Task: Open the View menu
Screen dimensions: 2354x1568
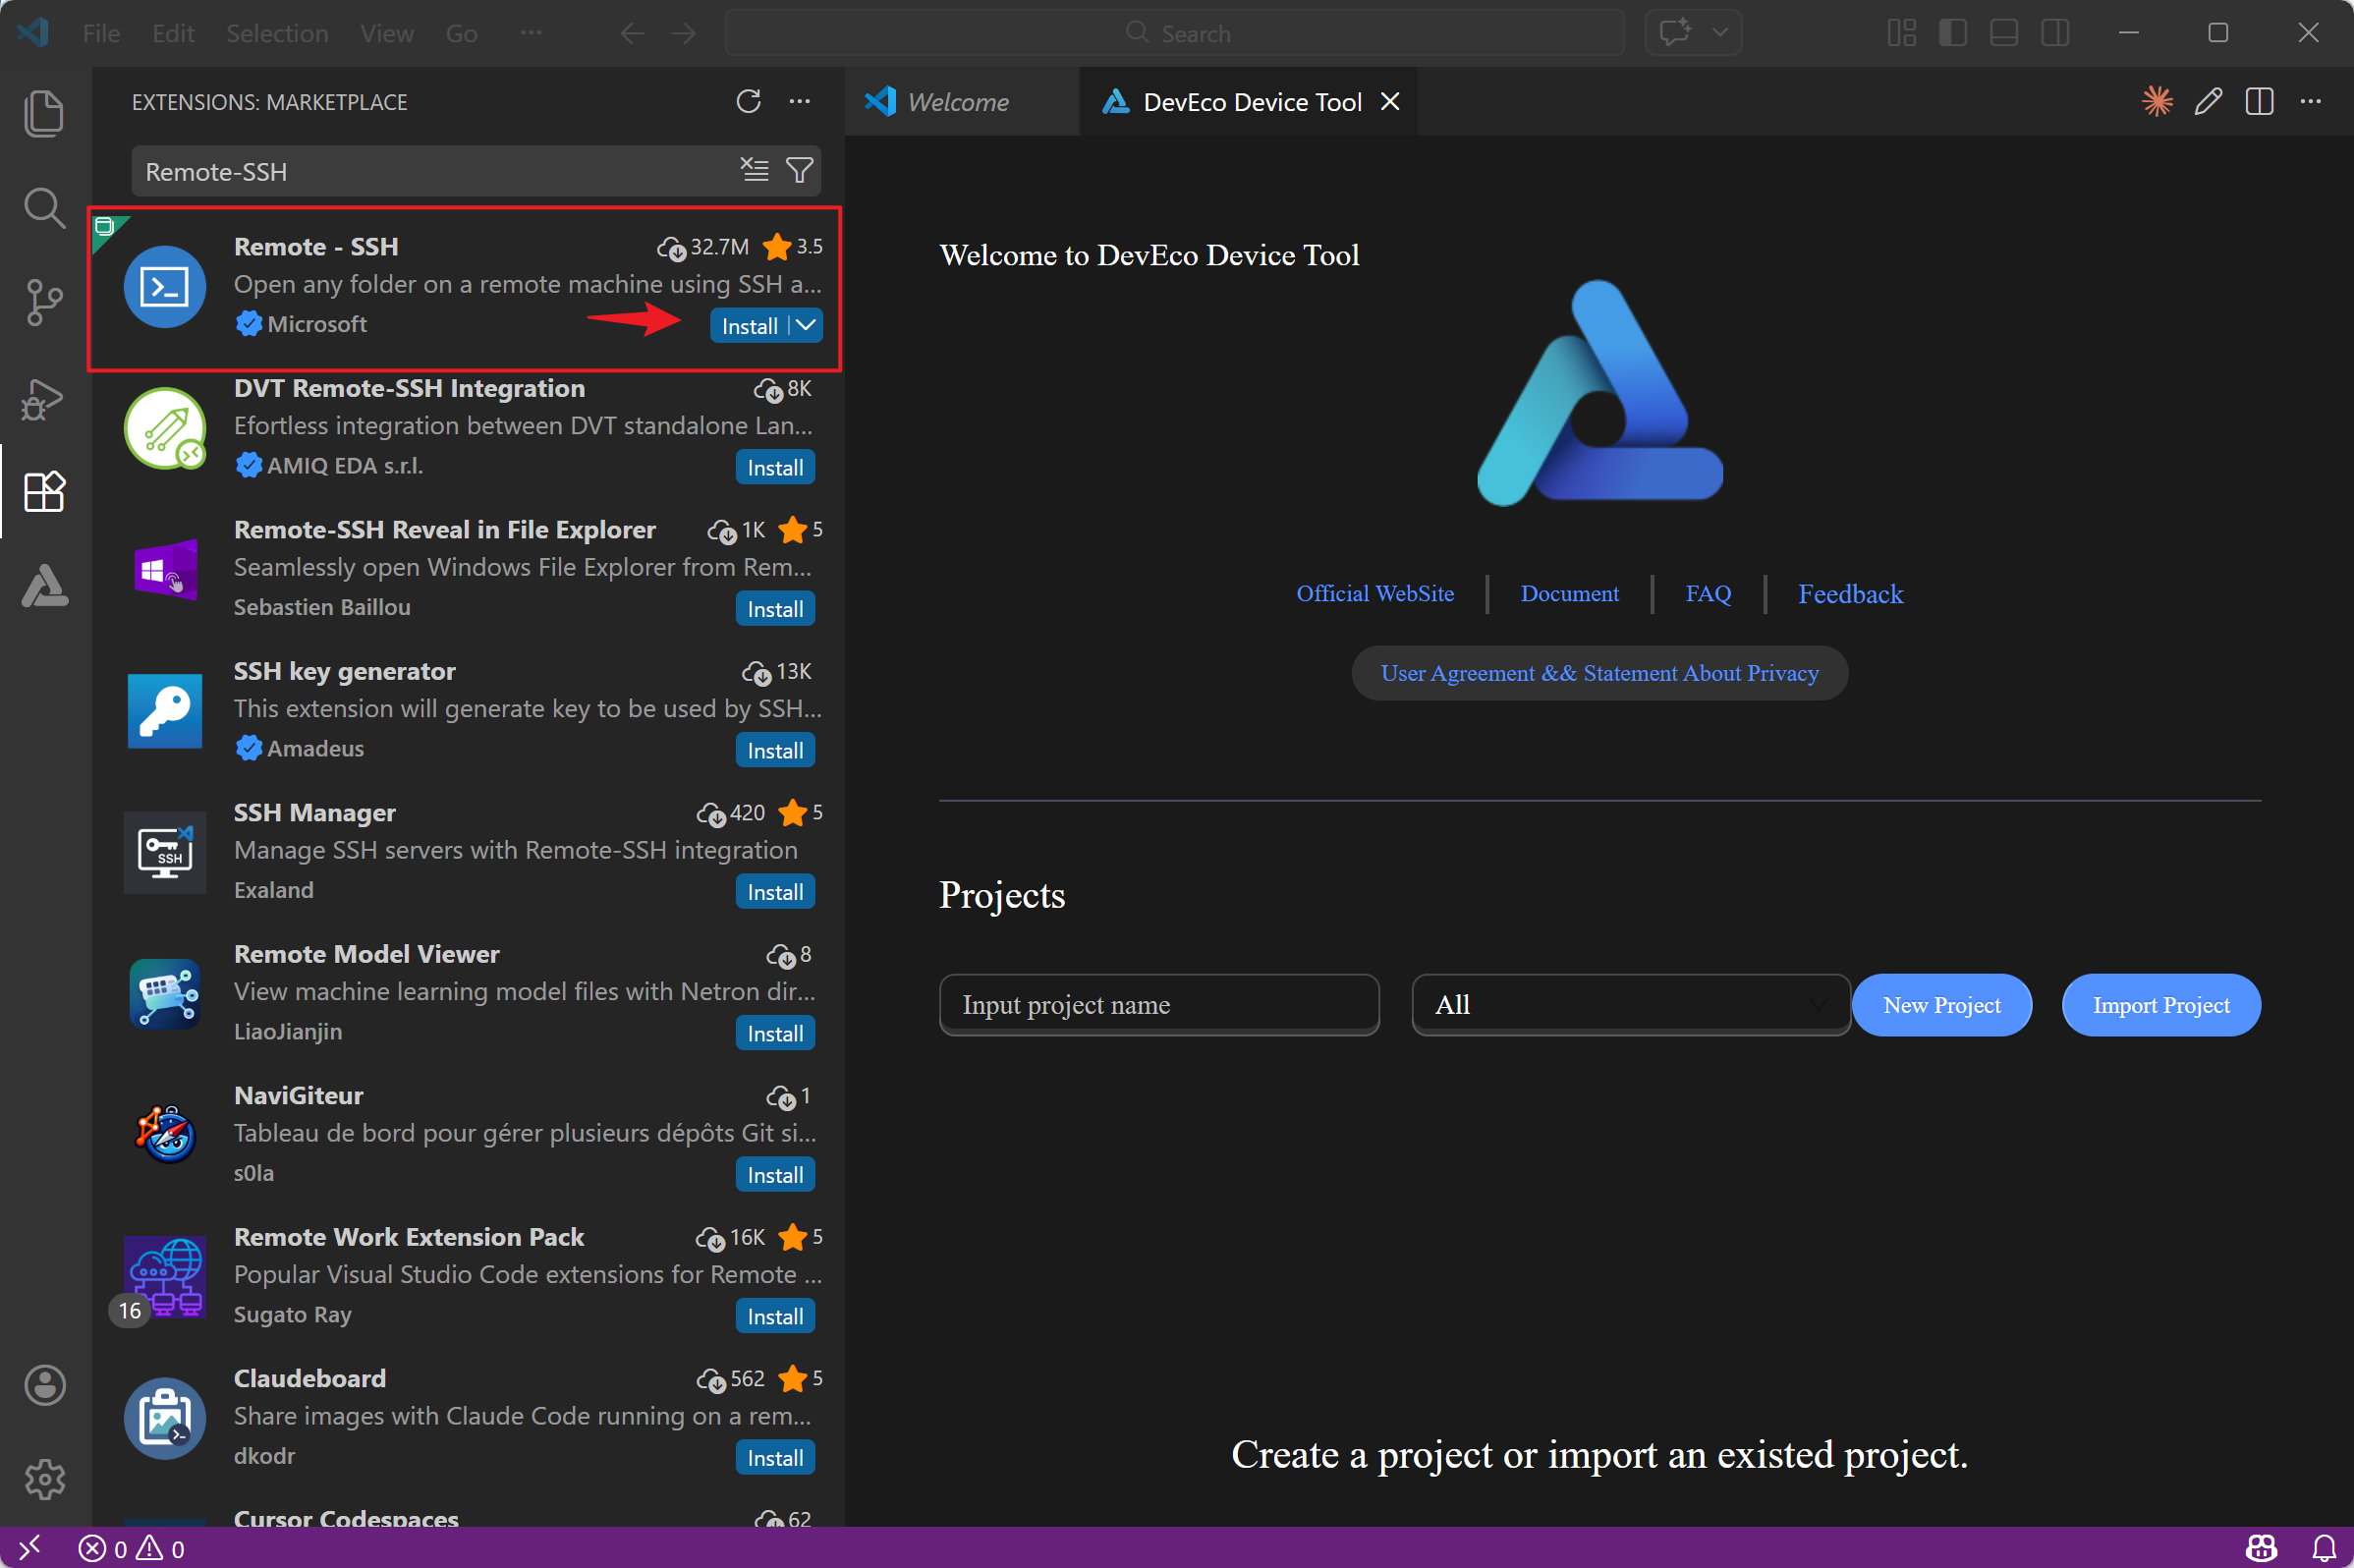Action: [387, 33]
